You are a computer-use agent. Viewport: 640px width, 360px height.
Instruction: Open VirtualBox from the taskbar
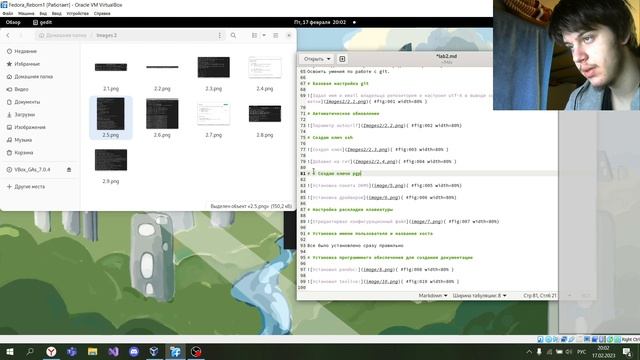(154, 352)
